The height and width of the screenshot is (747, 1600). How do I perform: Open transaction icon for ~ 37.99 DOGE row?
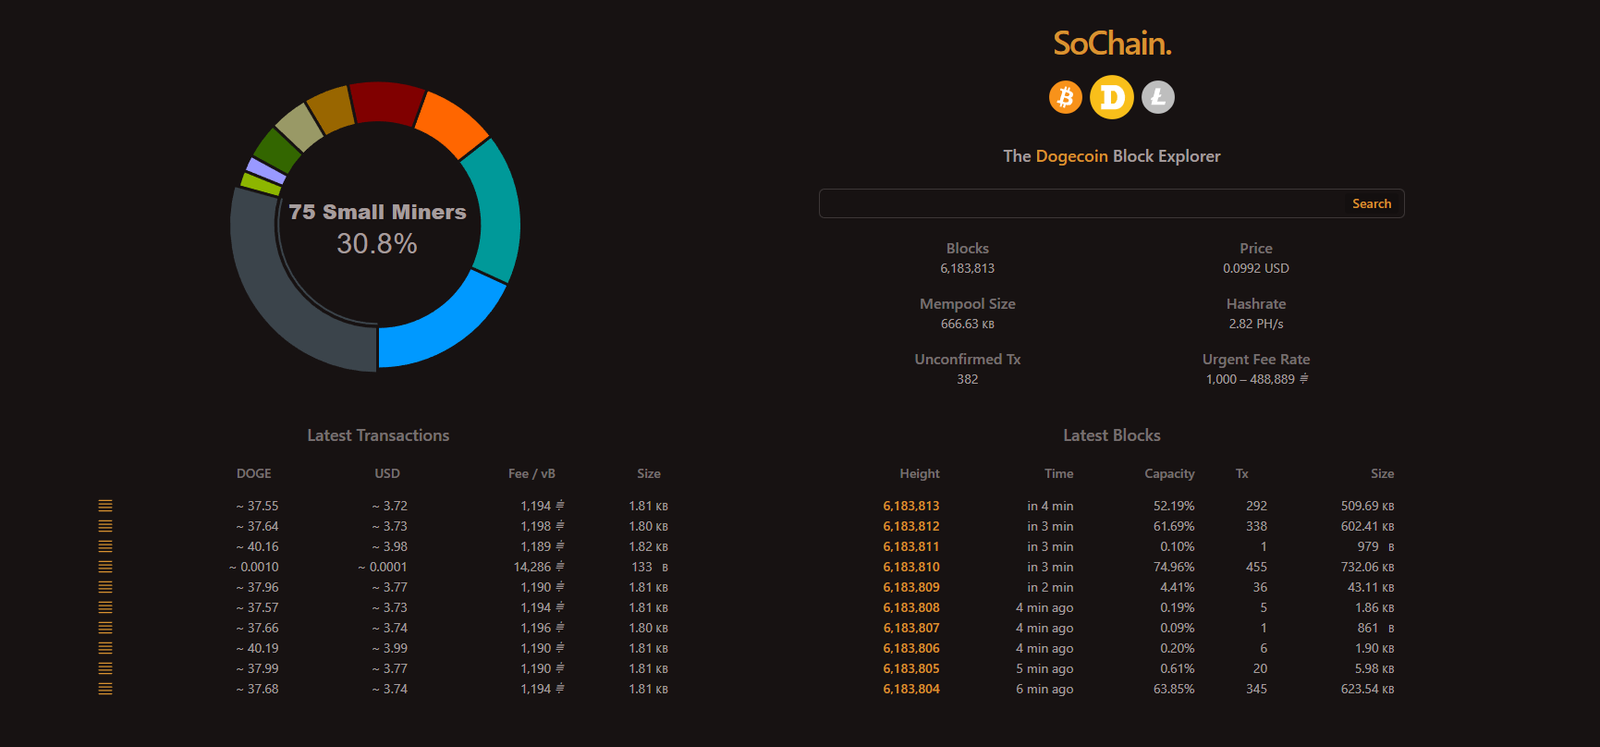coord(105,669)
